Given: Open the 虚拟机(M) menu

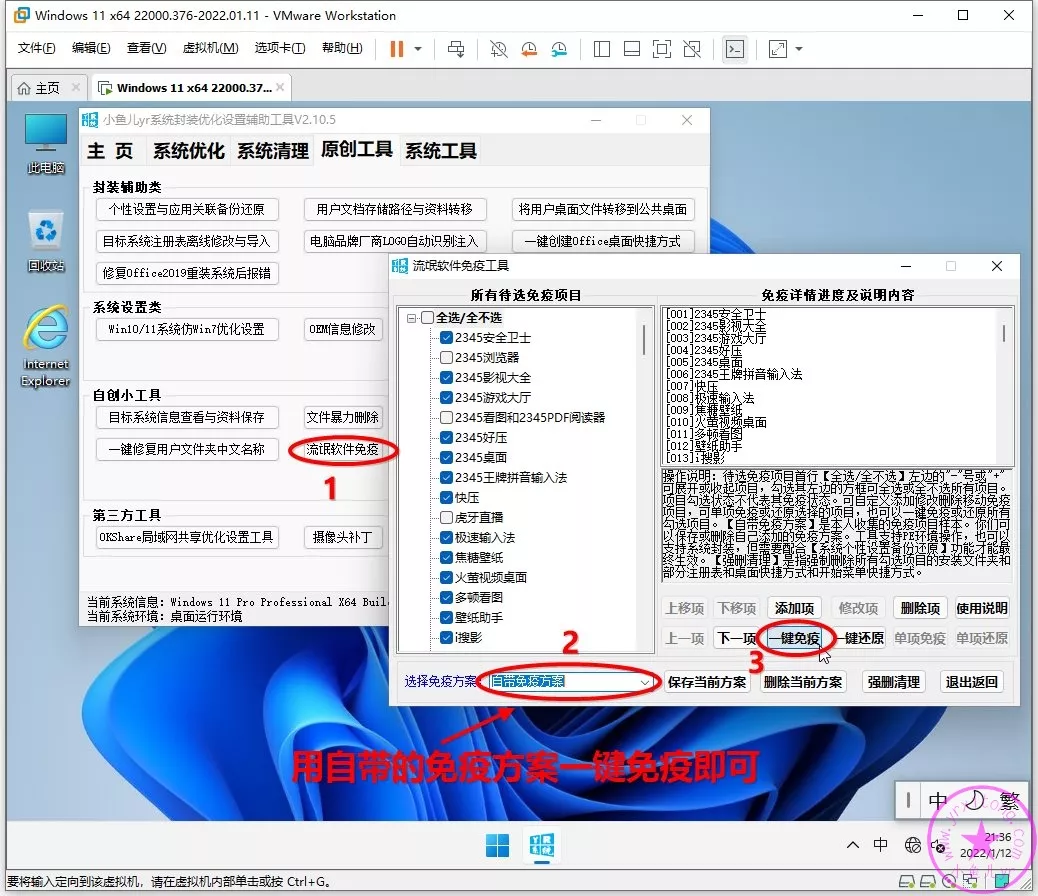Looking at the screenshot, I should (x=210, y=48).
